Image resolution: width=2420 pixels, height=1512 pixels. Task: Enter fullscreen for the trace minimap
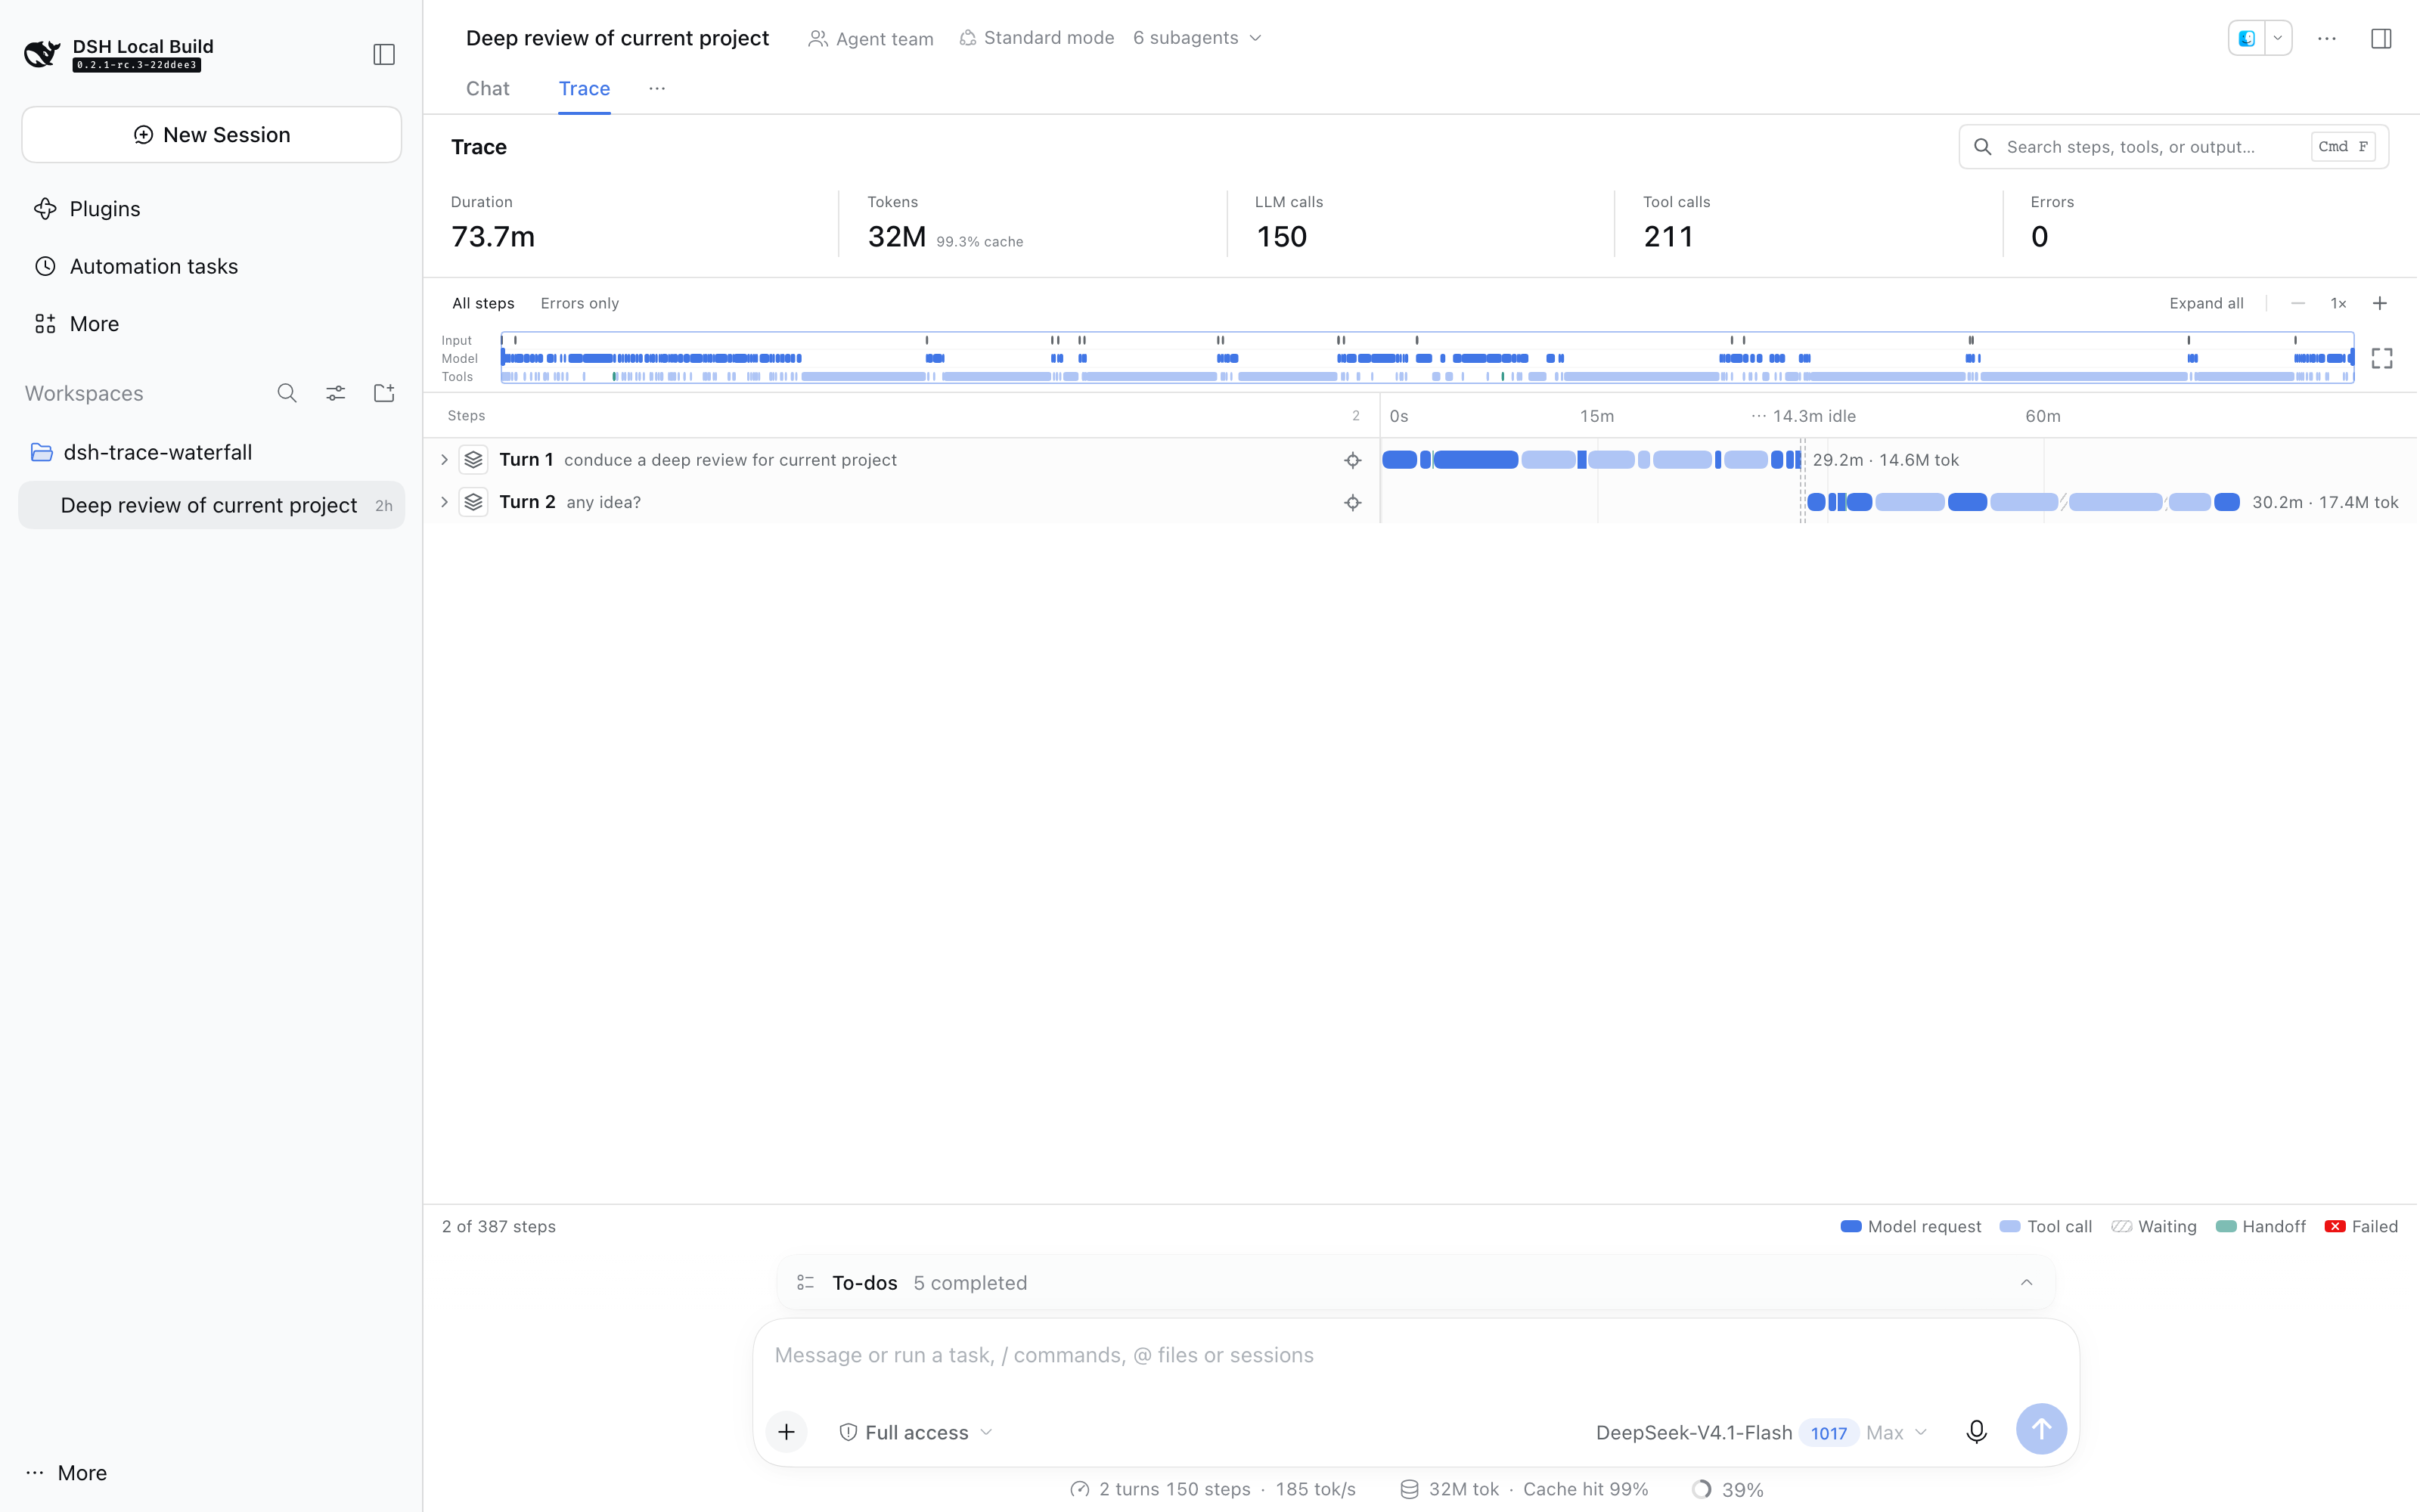click(x=2382, y=358)
